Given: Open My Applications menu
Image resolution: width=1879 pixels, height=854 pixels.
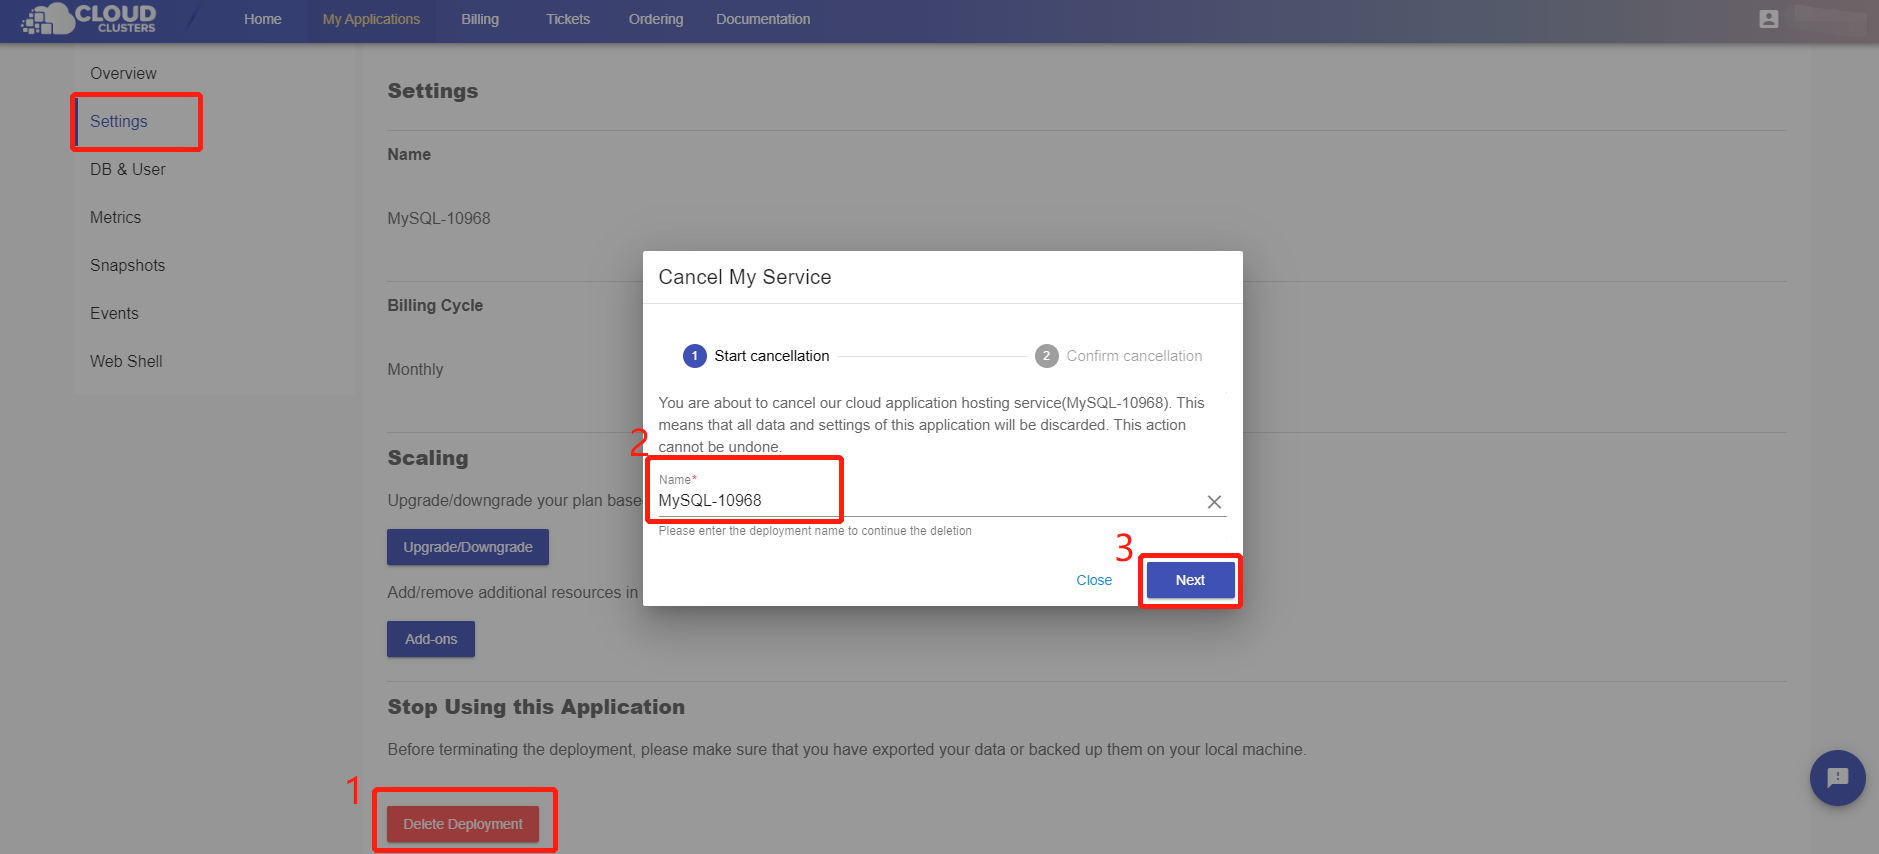Looking at the screenshot, I should (x=371, y=19).
